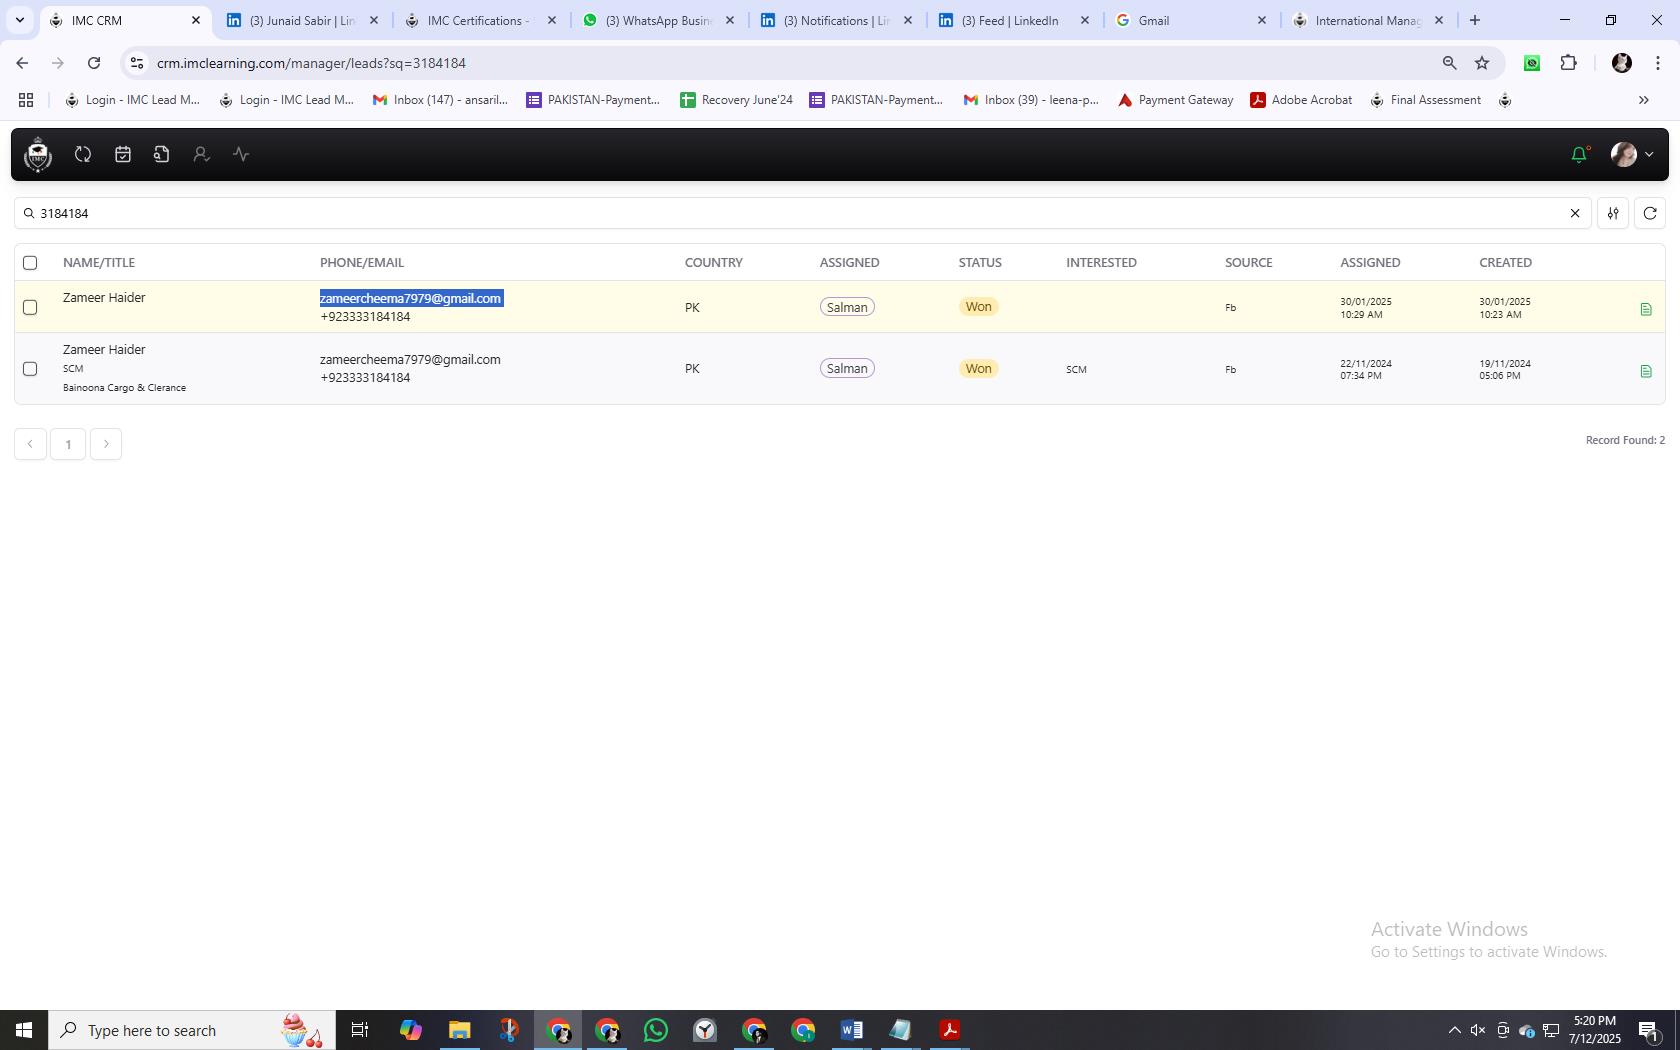Click the sync arrows icon in the CRM header
Viewport: 1680px width, 1050px height.
83,154
